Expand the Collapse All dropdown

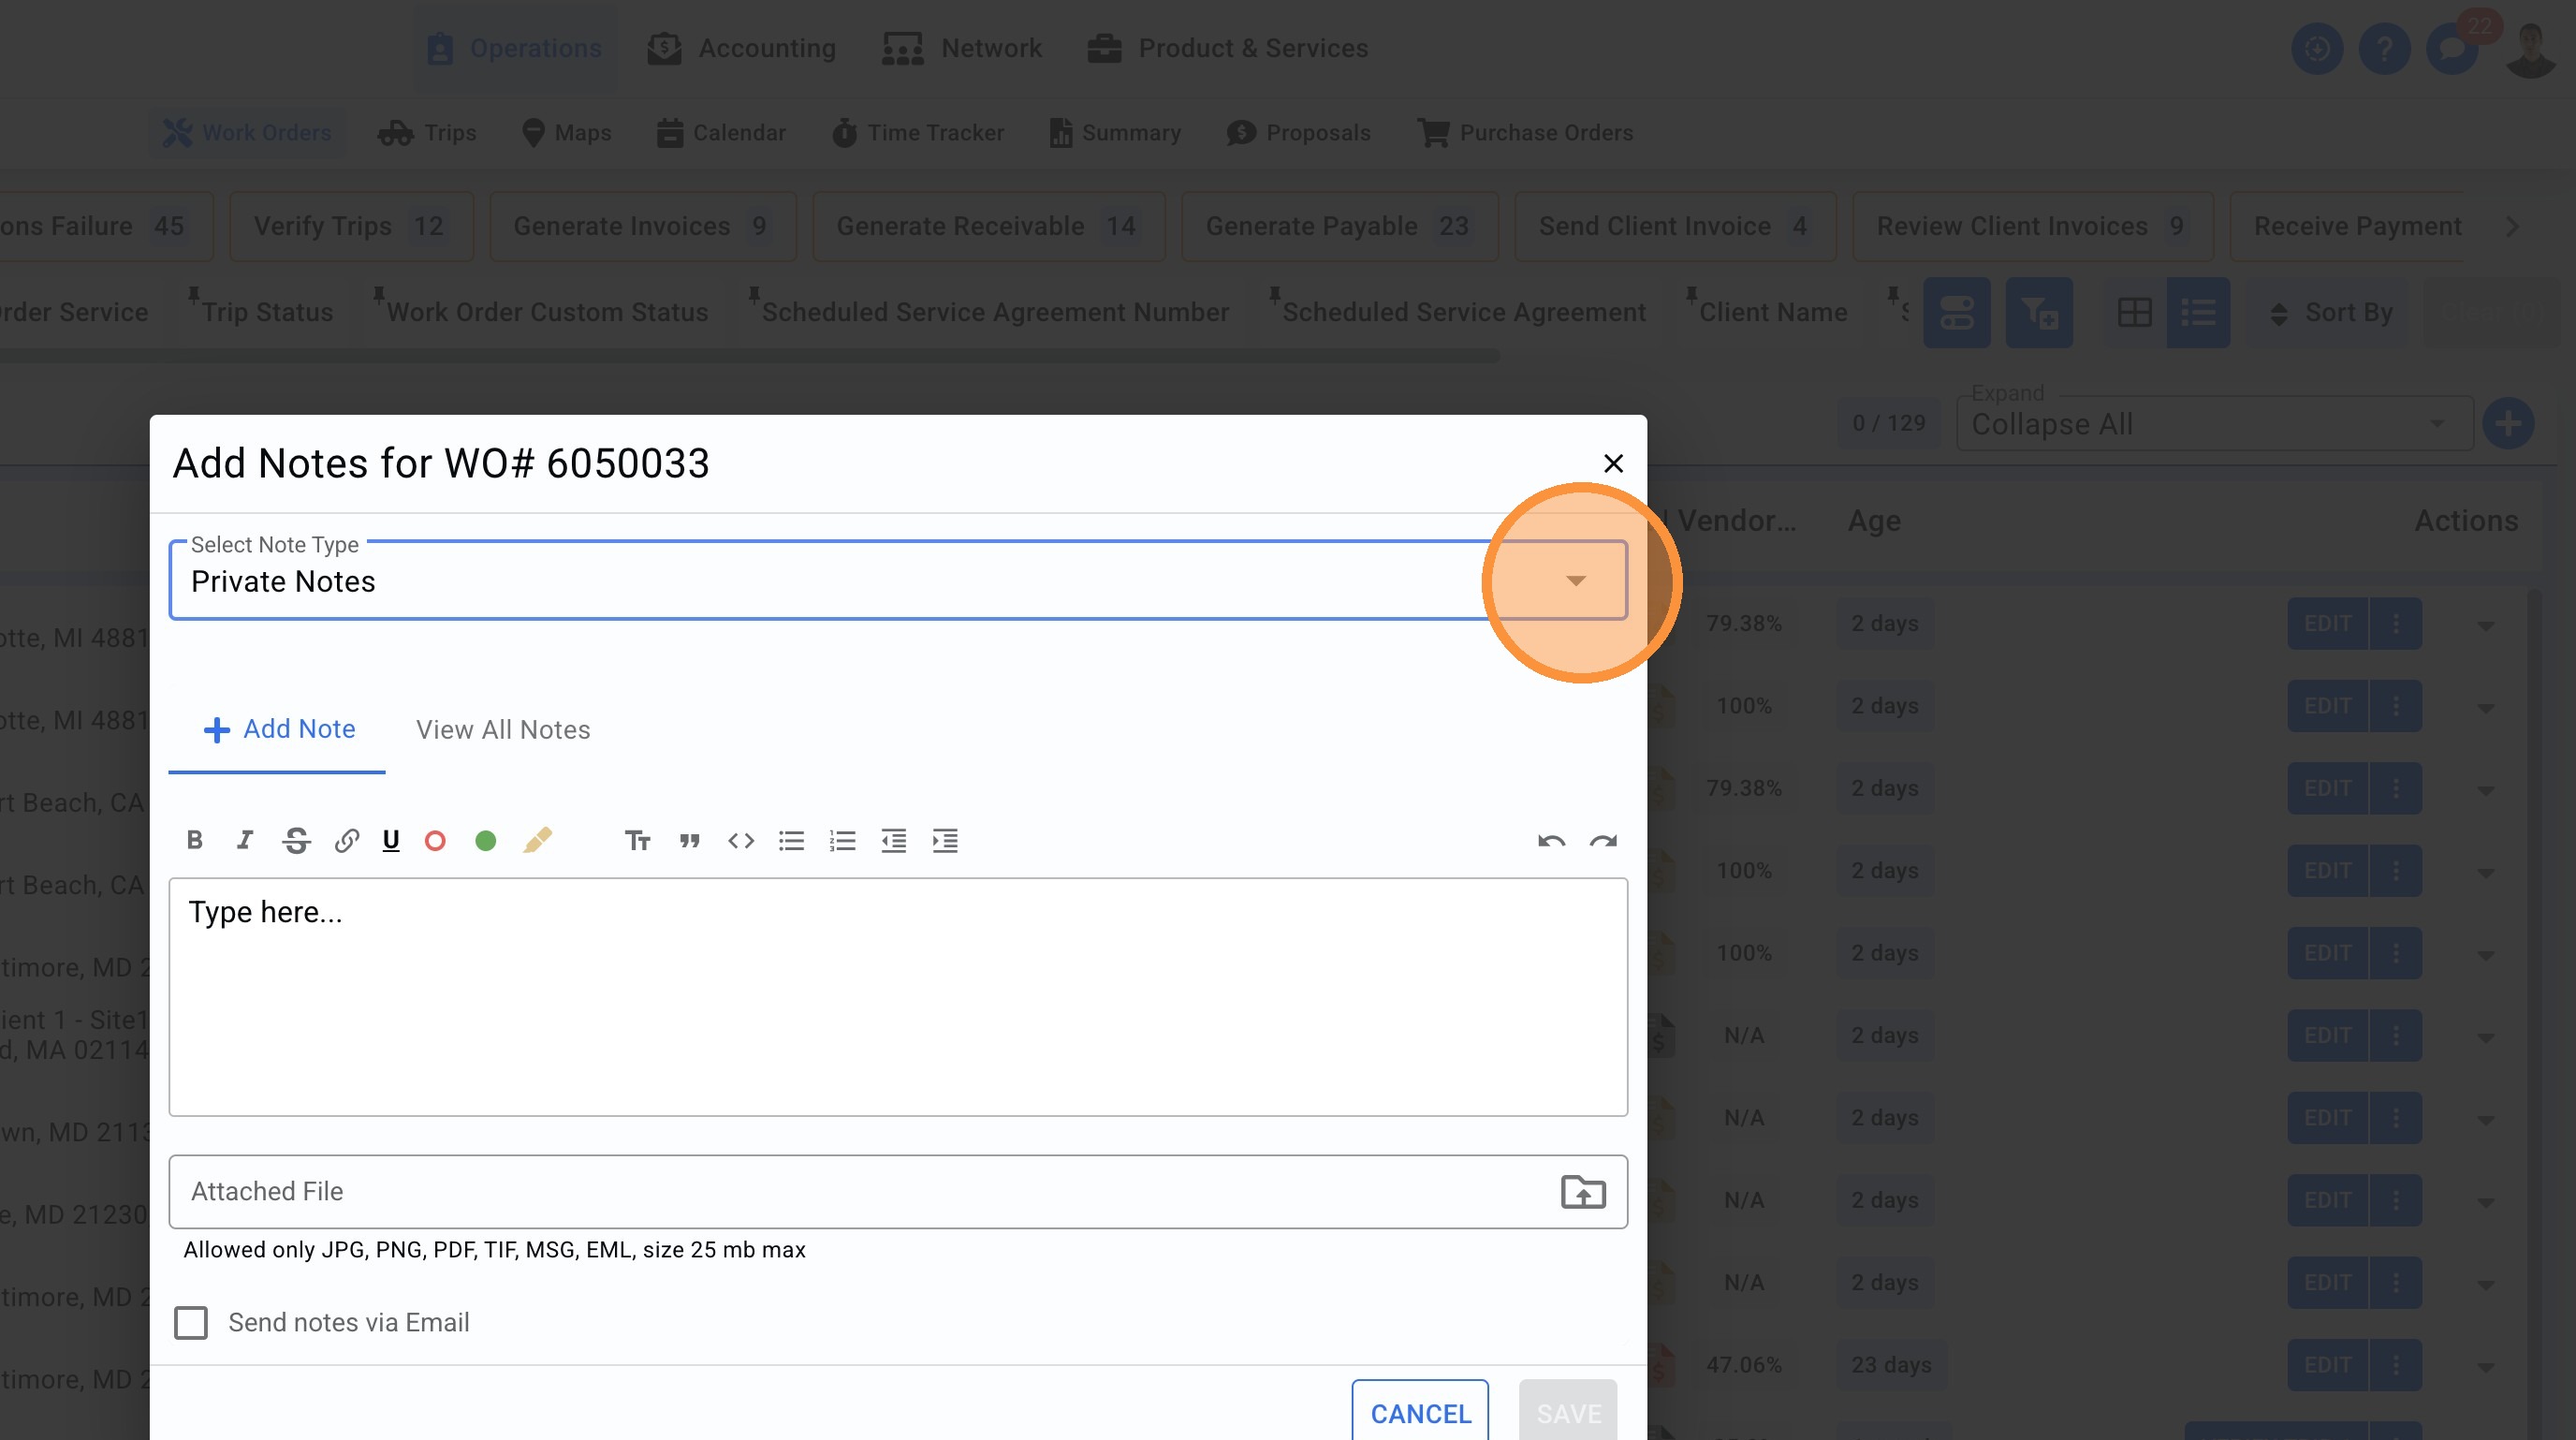point(2213,424)
